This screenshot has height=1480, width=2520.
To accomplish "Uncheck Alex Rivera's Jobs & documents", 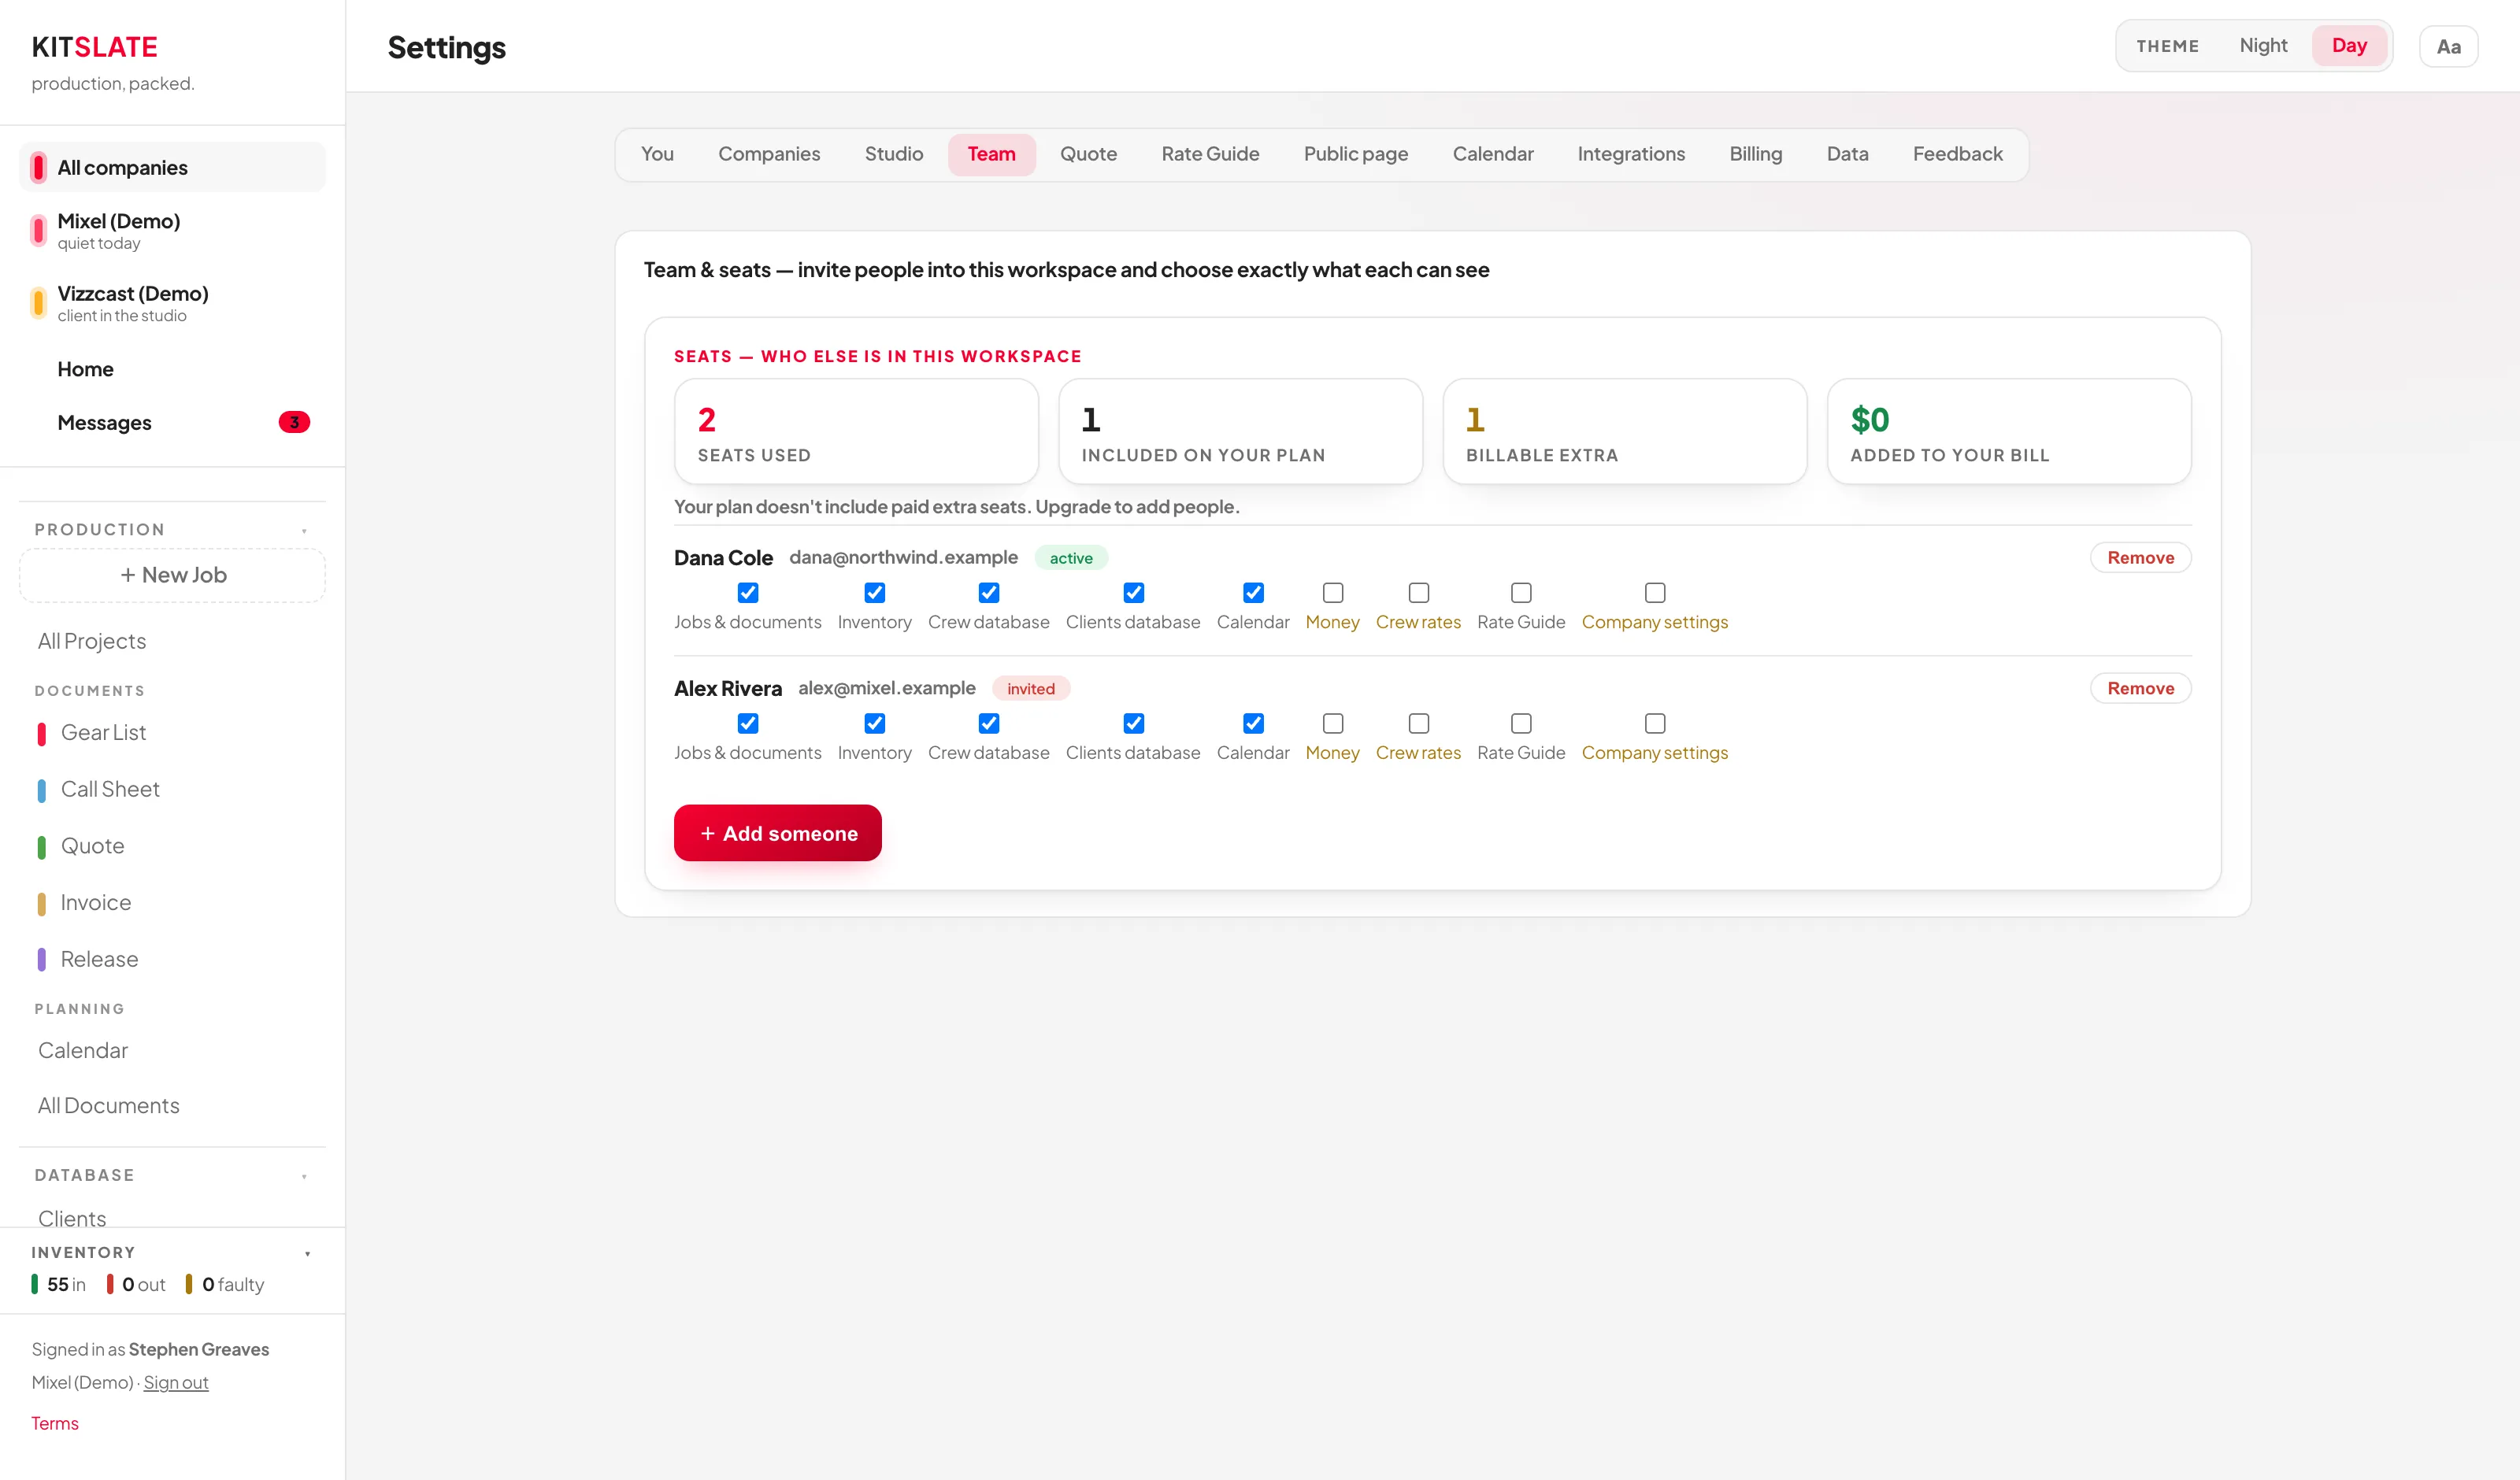I will [748, 723].
